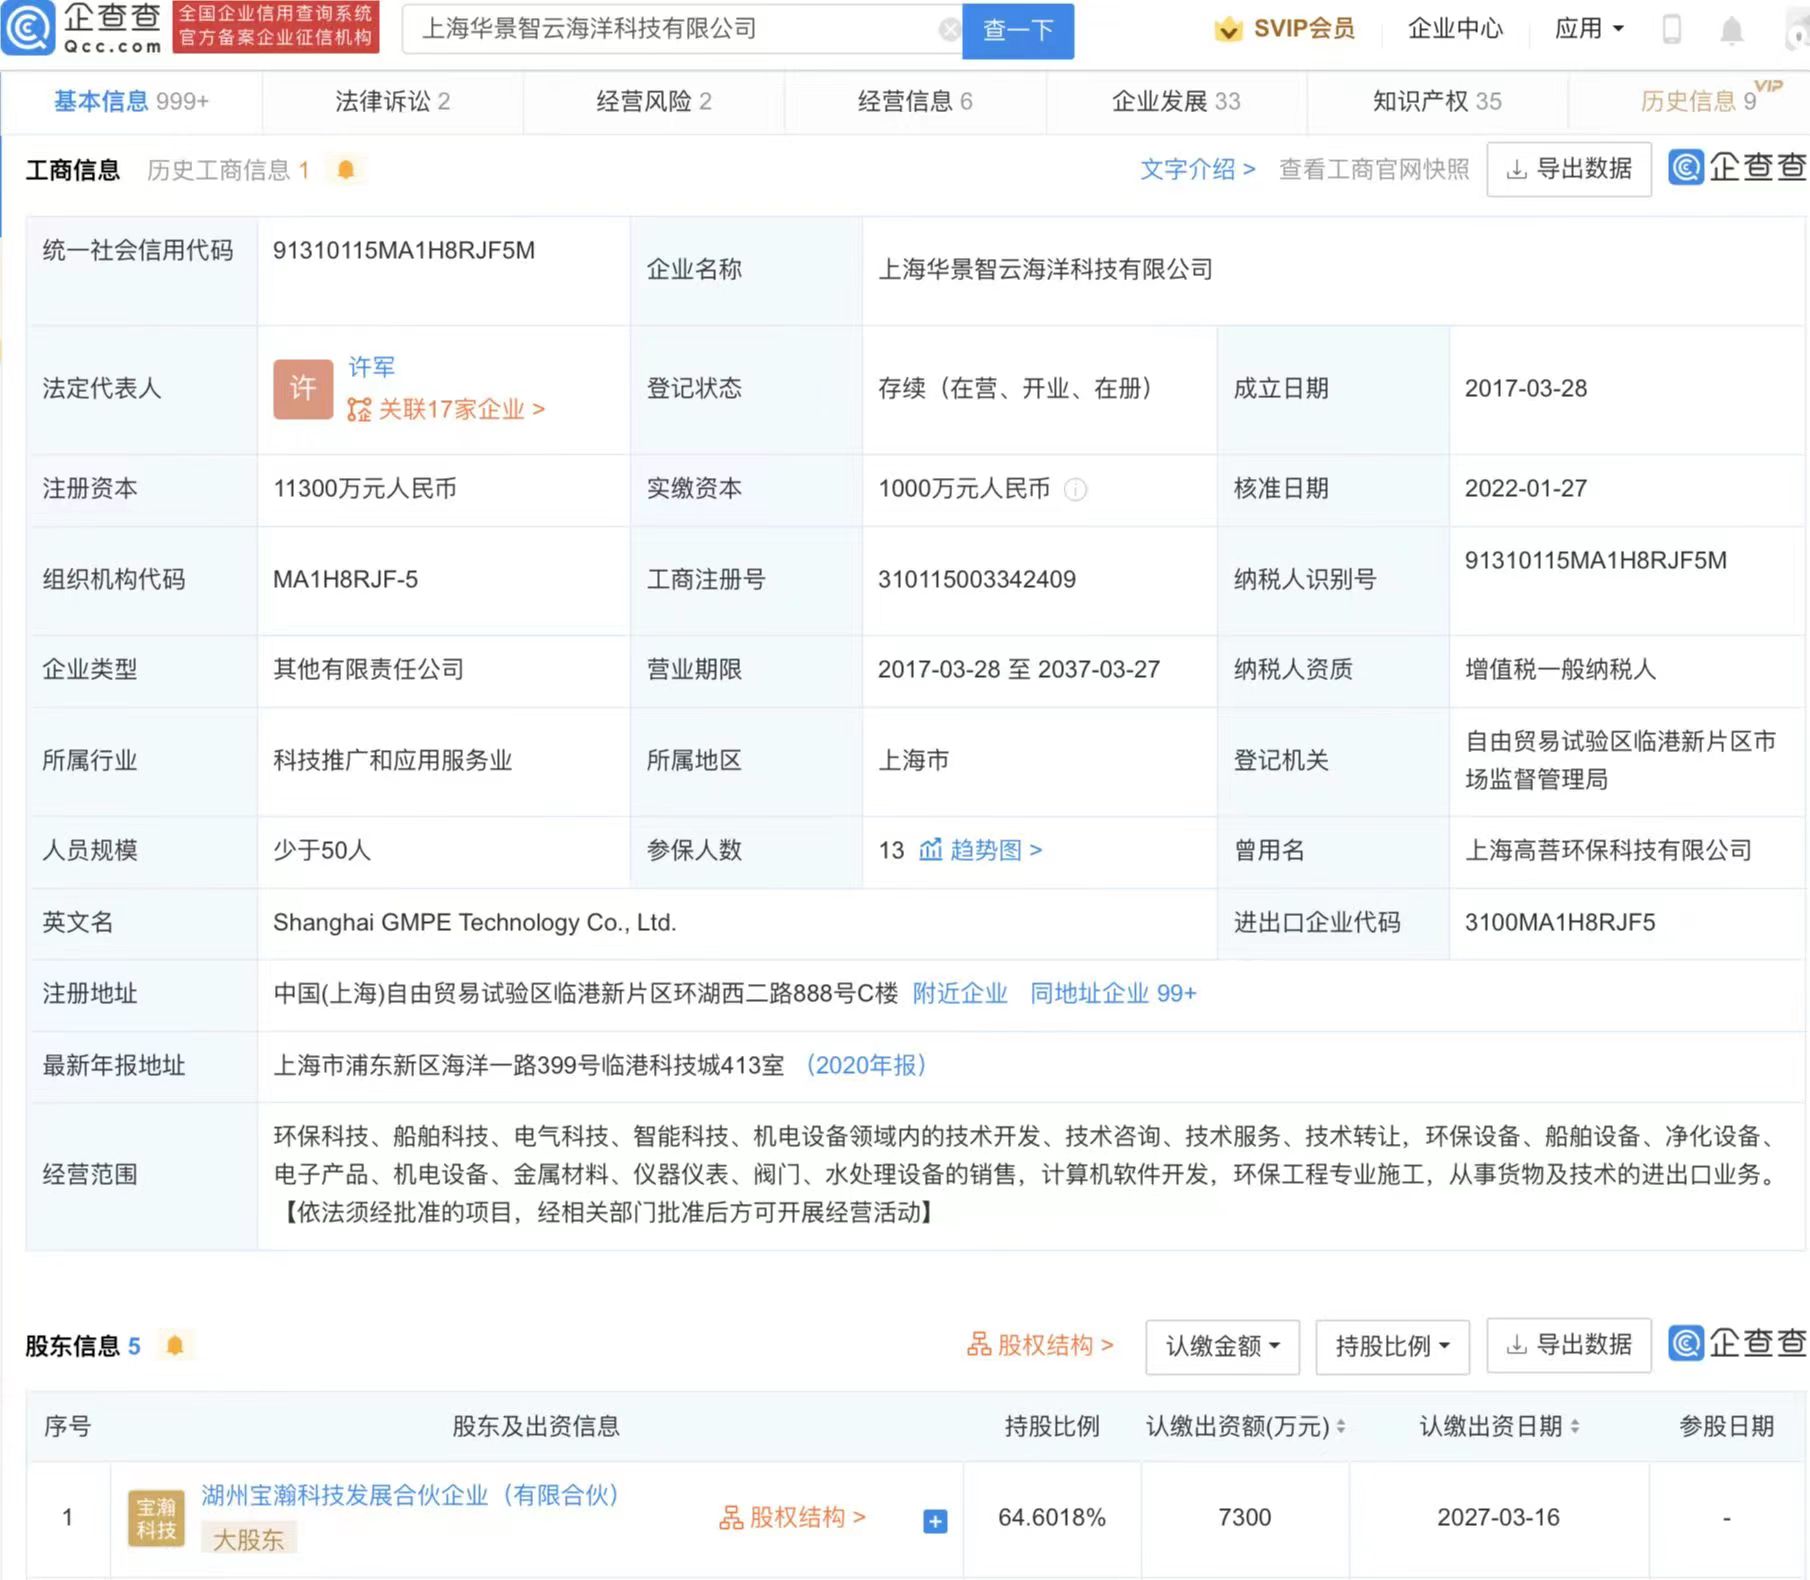
Task: Click the 许 avatar of legal representative
Action: click(303, 389)
